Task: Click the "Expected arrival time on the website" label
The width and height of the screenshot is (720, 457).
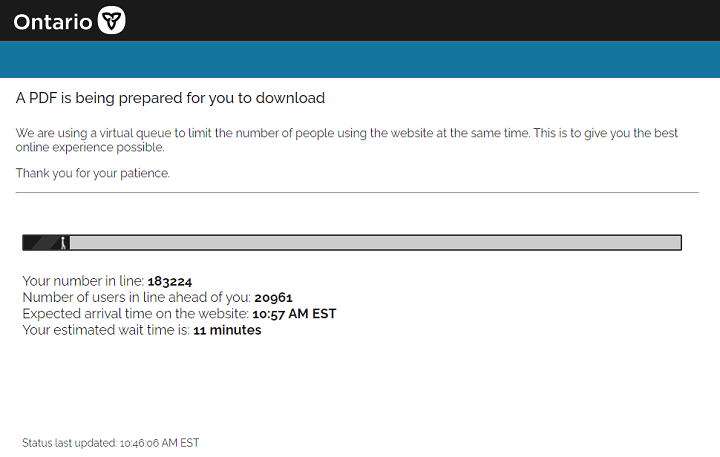Action: pyautogui.click(x=135, y=314)
